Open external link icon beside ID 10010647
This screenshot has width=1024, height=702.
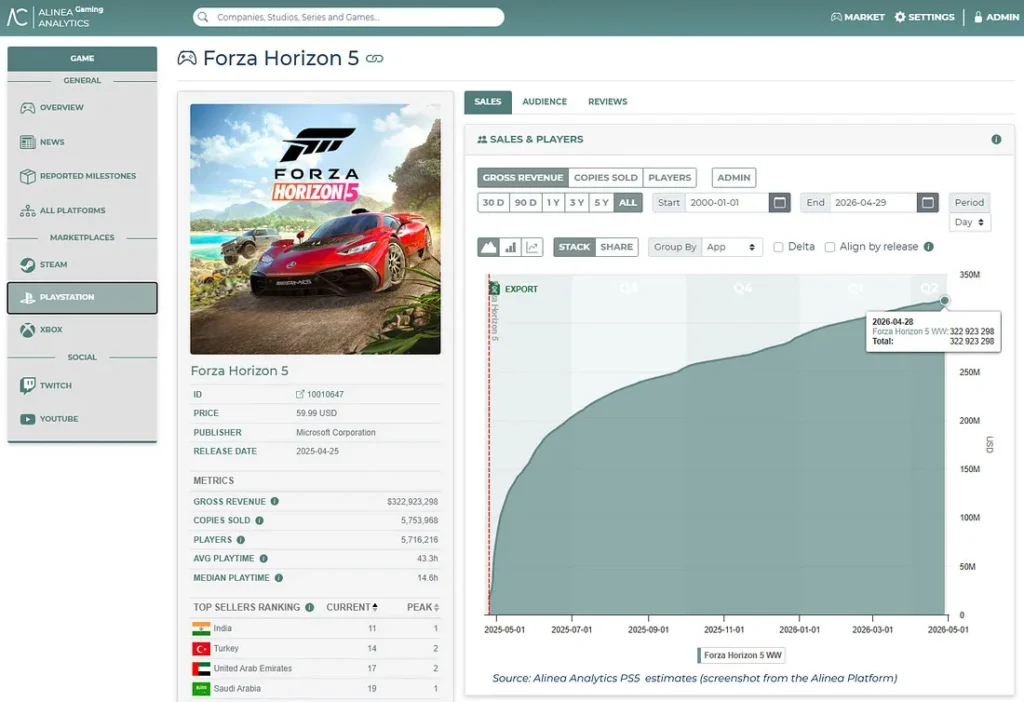[x=300, y=394]
